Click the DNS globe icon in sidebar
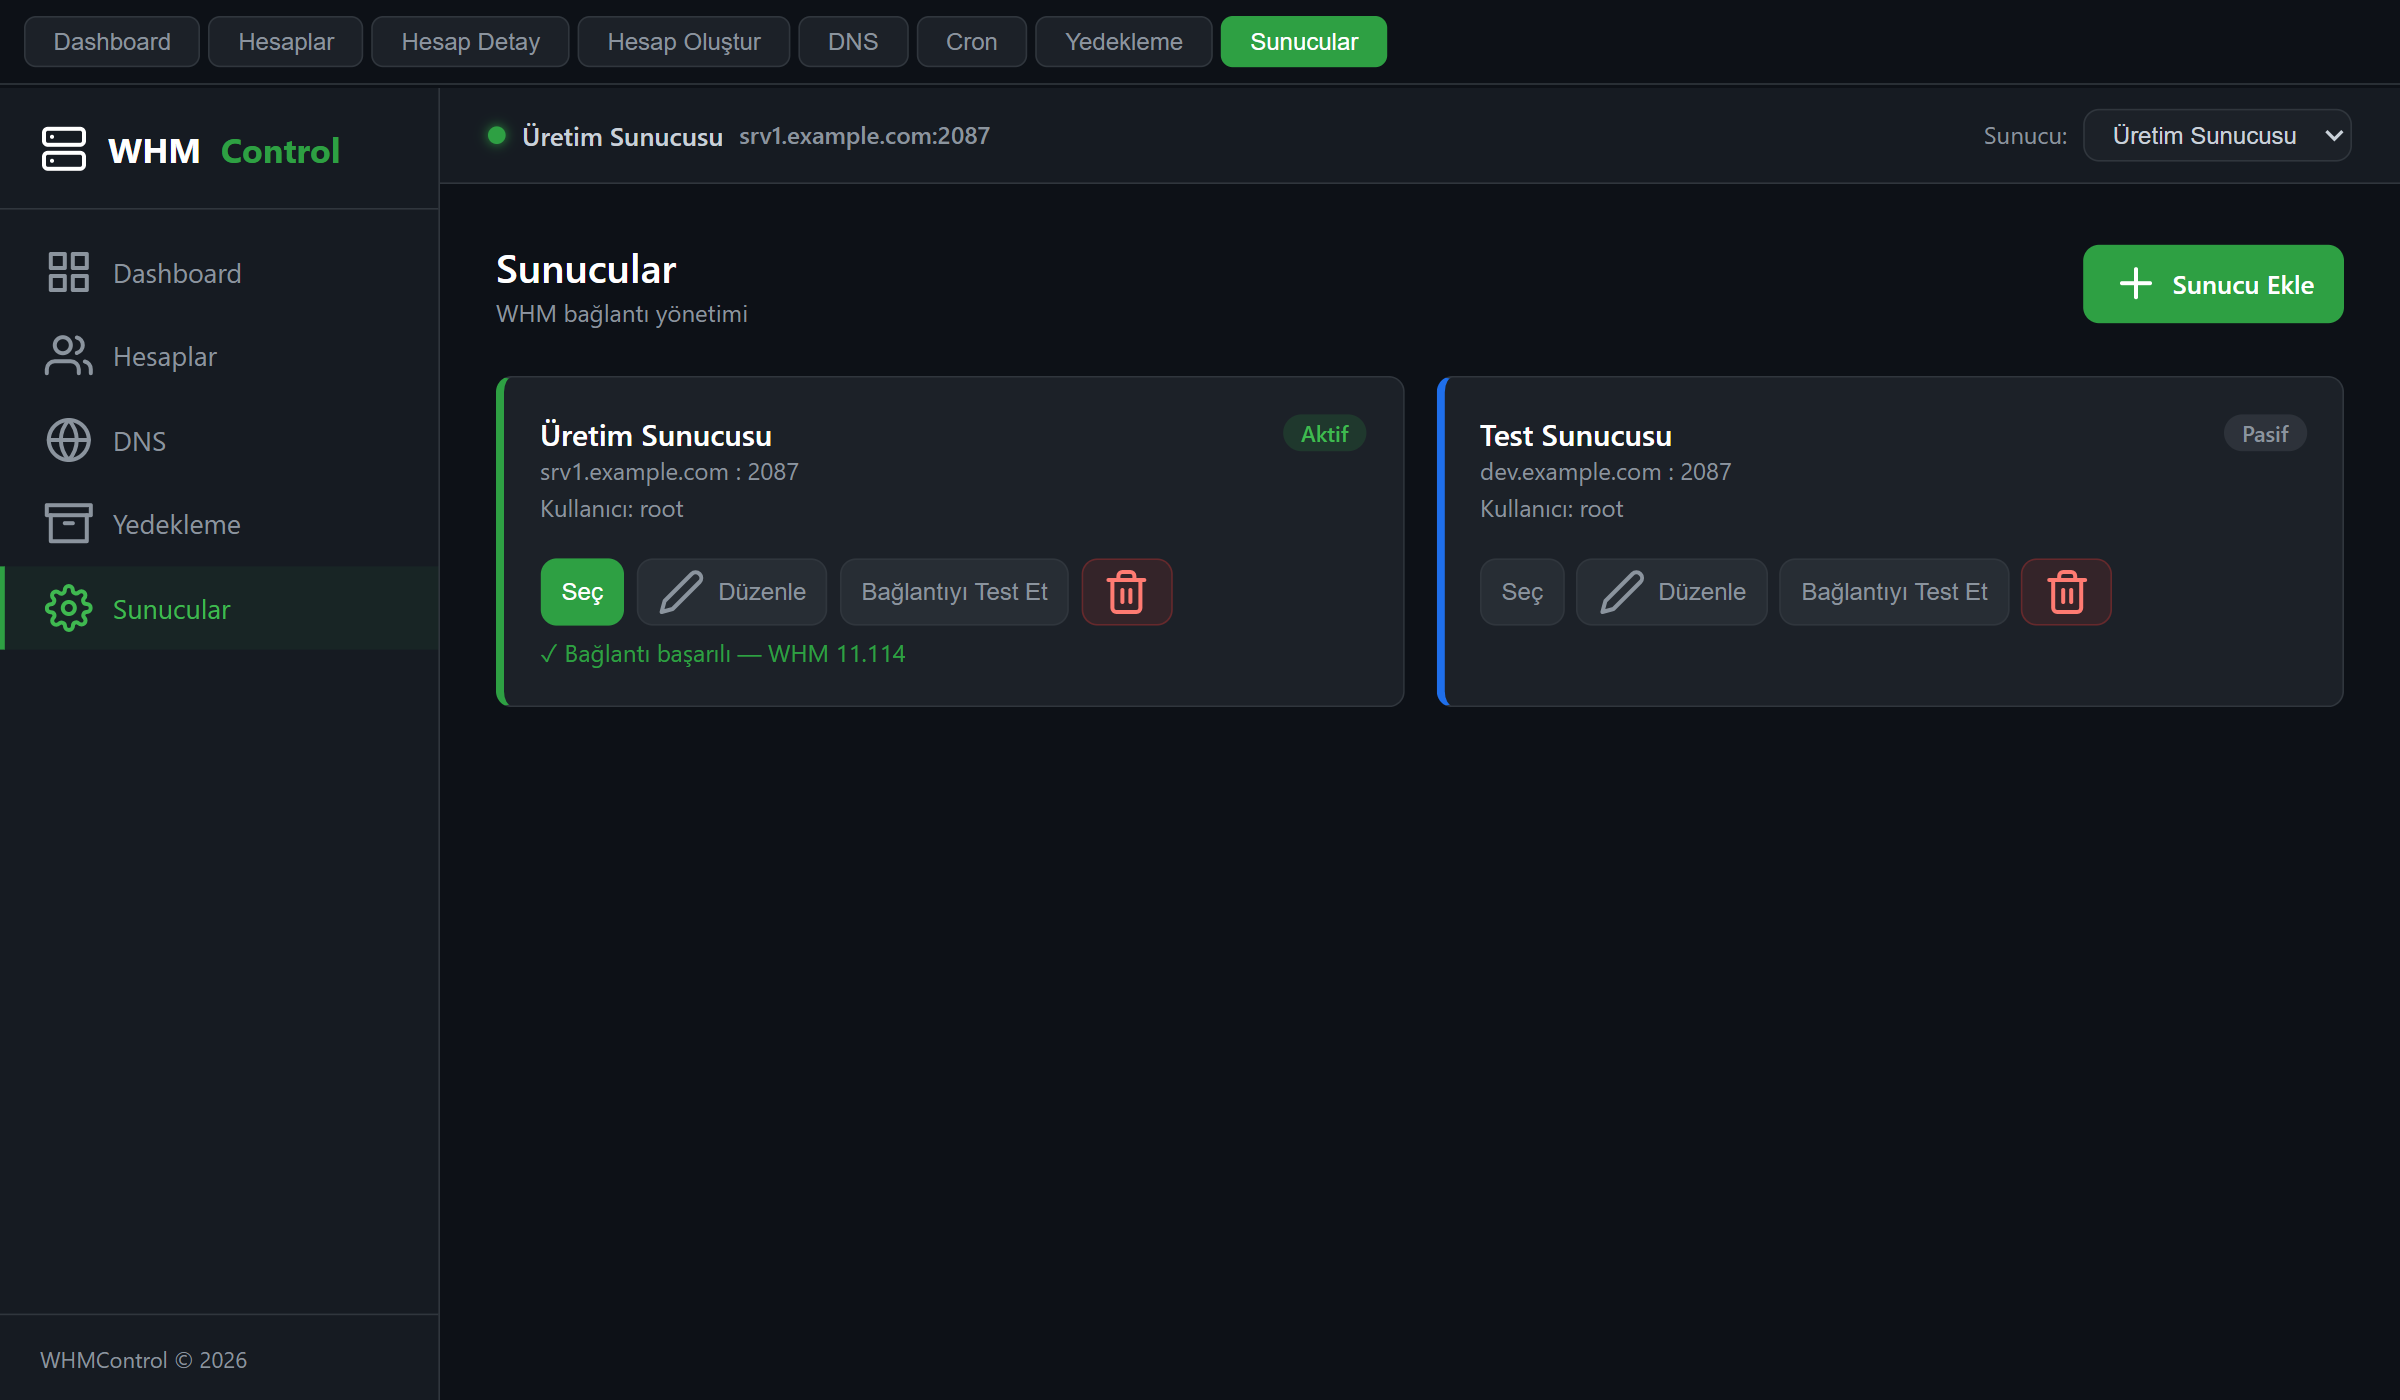This screenshot has height=1400, width=2400. (x=68, y=440)
